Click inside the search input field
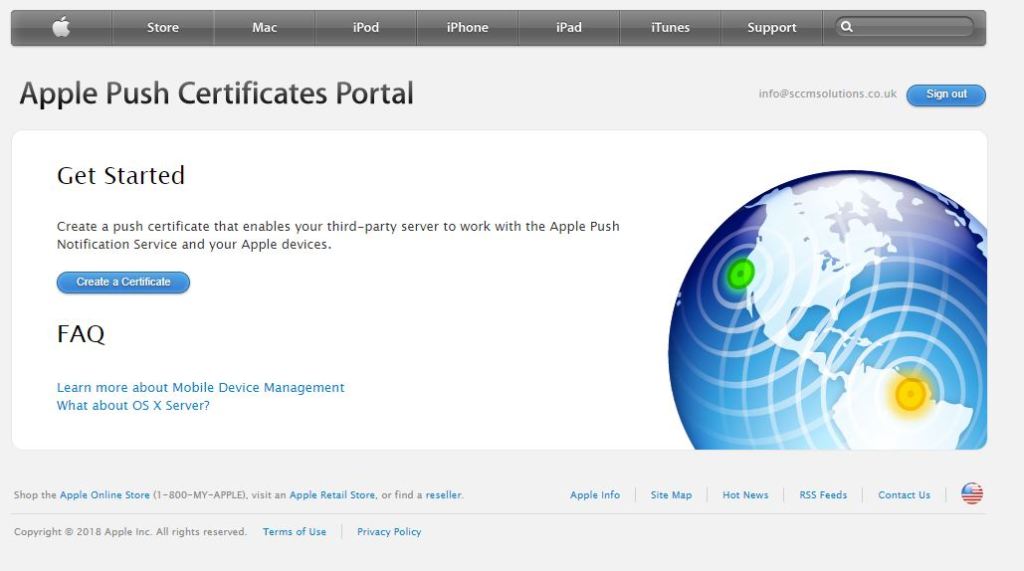 pyautogui.click(x=912, y=27)
